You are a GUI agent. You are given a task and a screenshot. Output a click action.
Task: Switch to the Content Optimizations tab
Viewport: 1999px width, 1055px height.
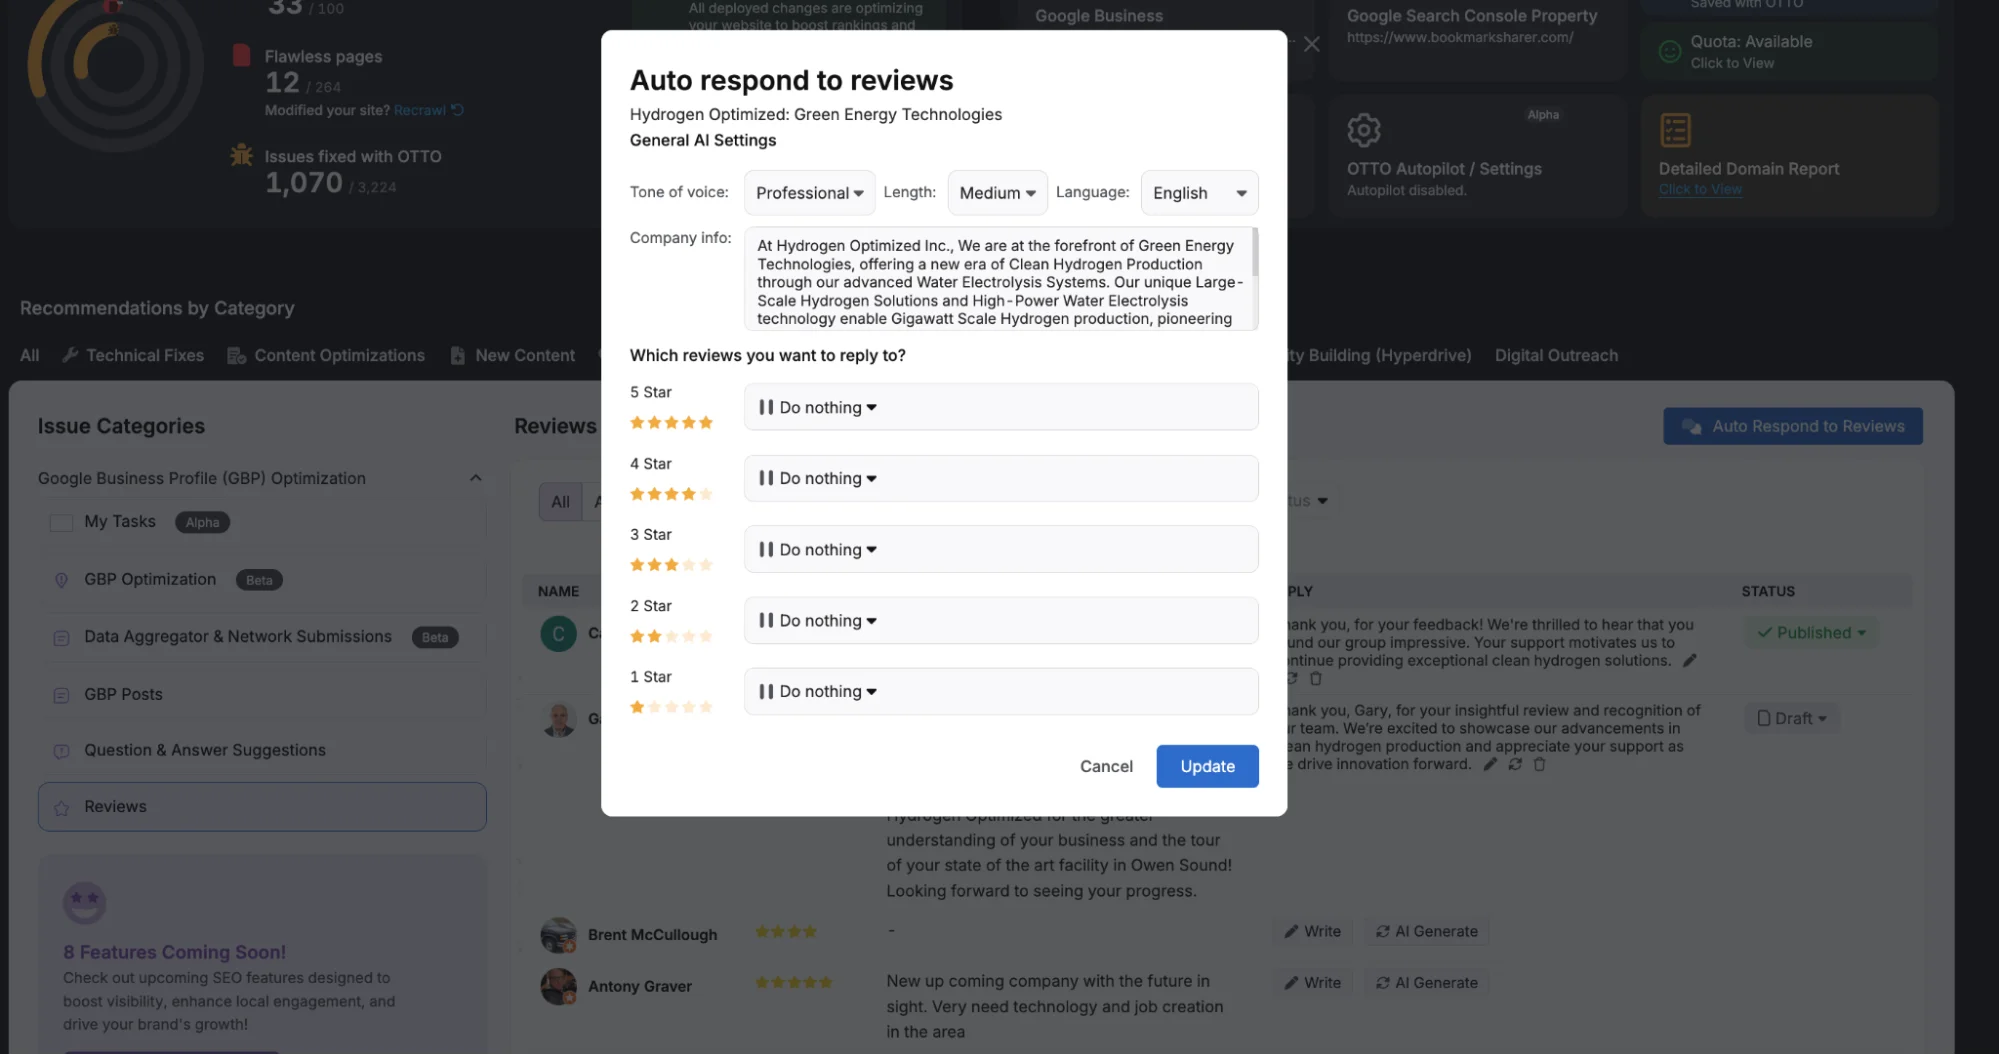[326, 355]
